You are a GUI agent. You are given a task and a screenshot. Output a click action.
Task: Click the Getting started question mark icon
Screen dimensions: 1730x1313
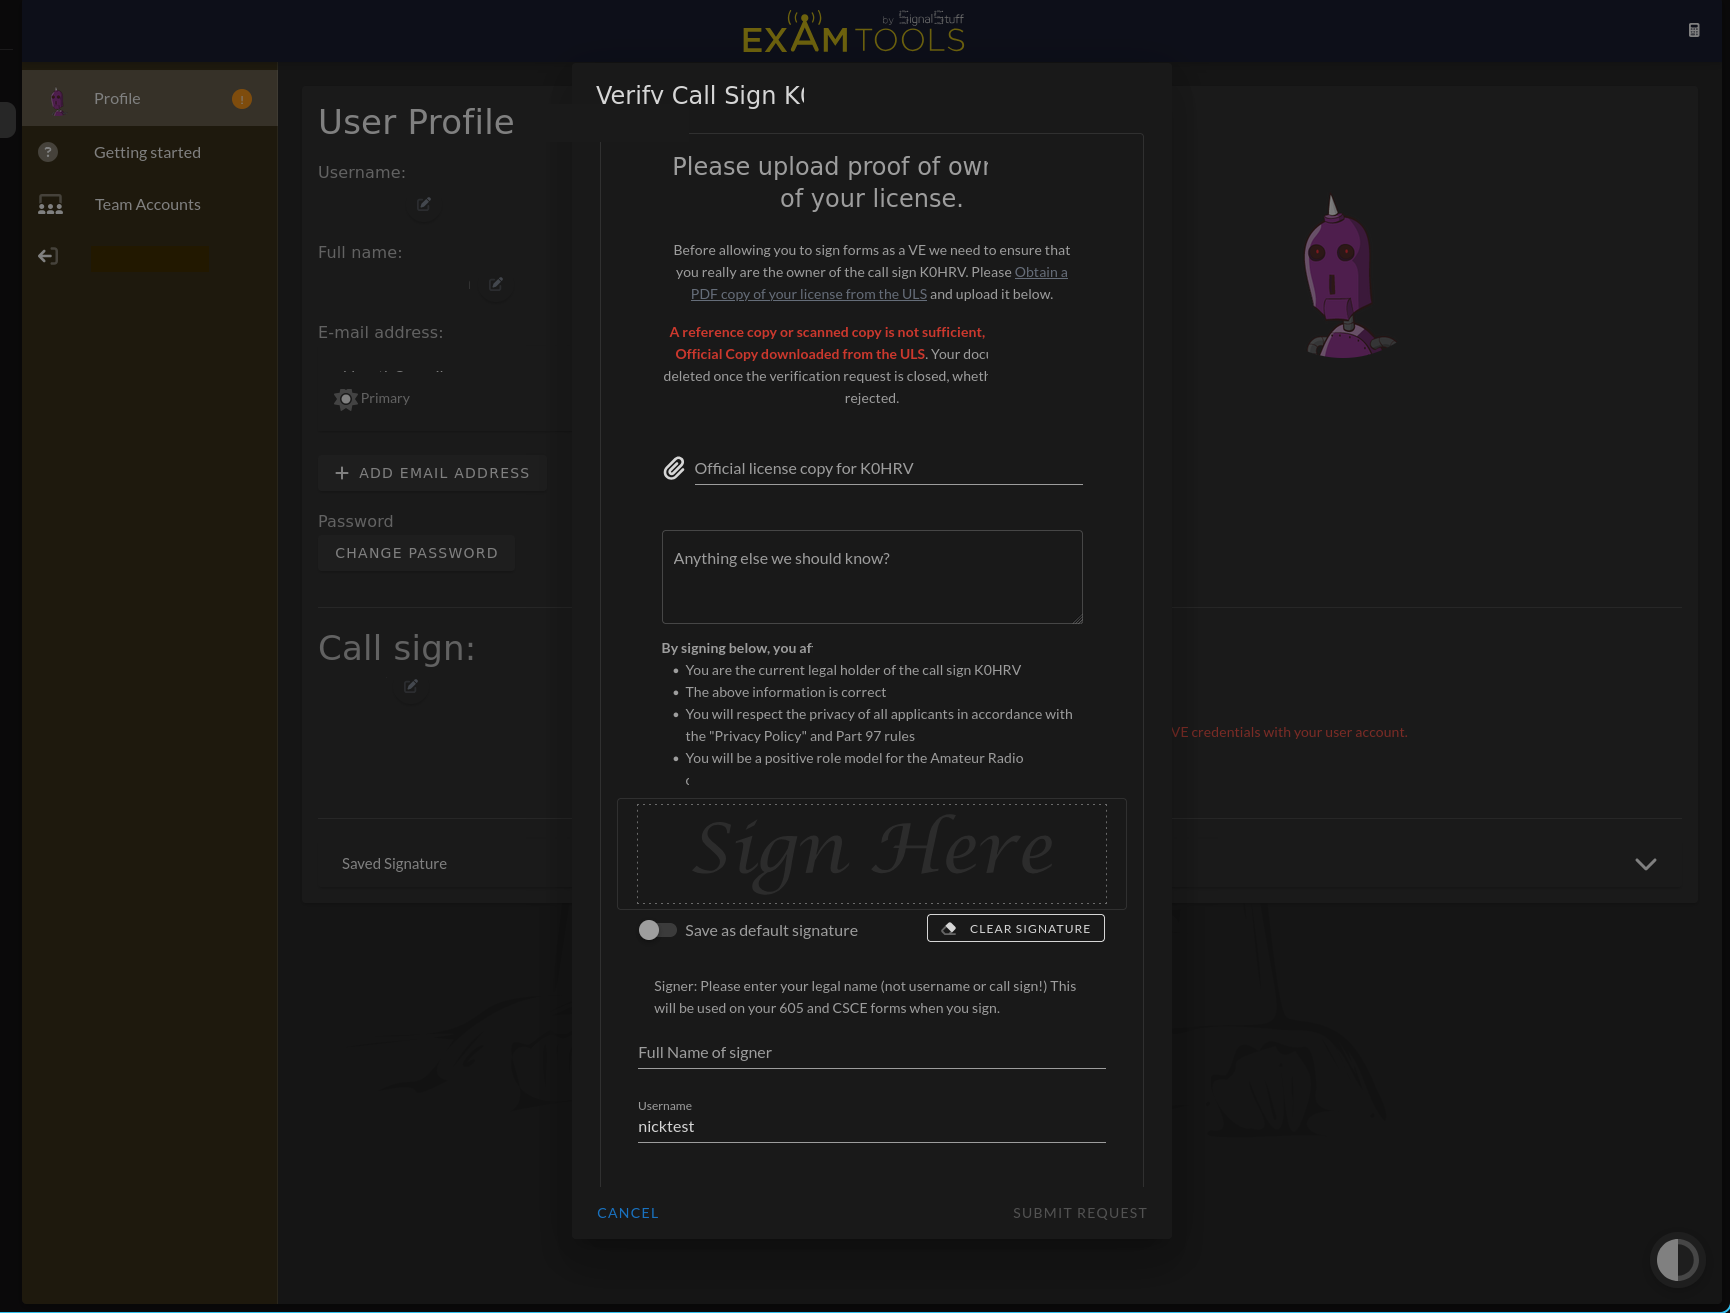[x=48, y=152]
